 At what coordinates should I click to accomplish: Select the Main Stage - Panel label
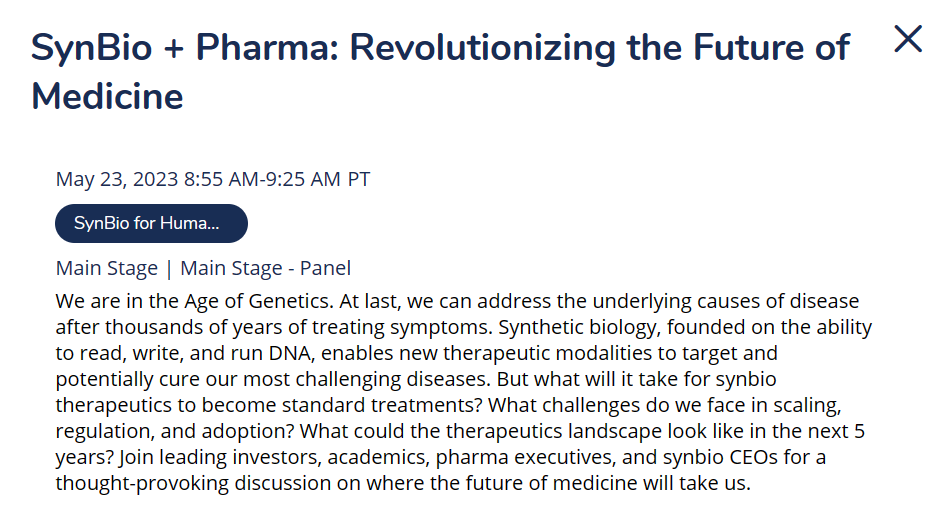265,268
